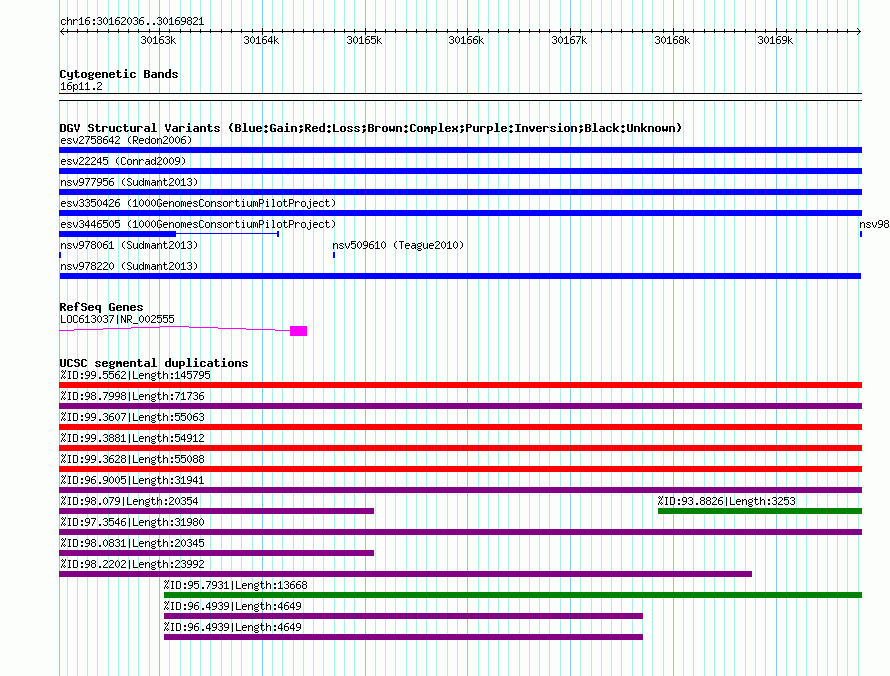Click the chr16:30162036..30169821 coordinate label

[132, 21]
